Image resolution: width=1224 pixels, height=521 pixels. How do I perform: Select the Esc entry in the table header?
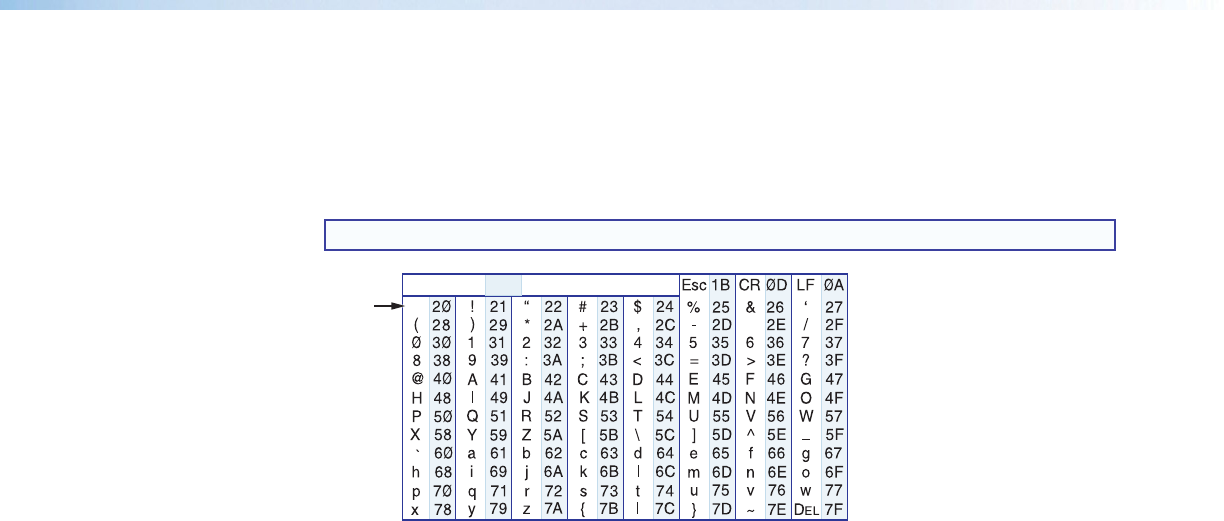point(693,285)
